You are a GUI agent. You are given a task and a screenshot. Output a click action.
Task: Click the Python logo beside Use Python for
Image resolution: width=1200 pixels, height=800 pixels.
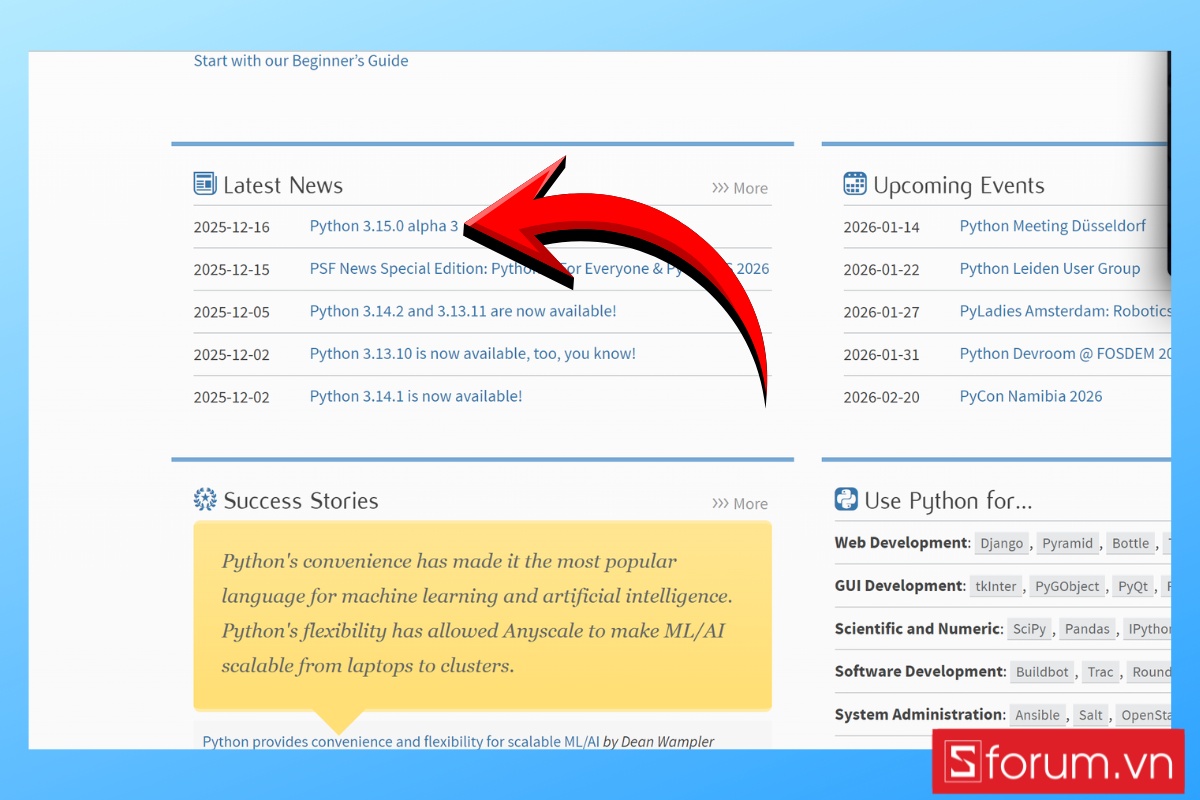846,499
